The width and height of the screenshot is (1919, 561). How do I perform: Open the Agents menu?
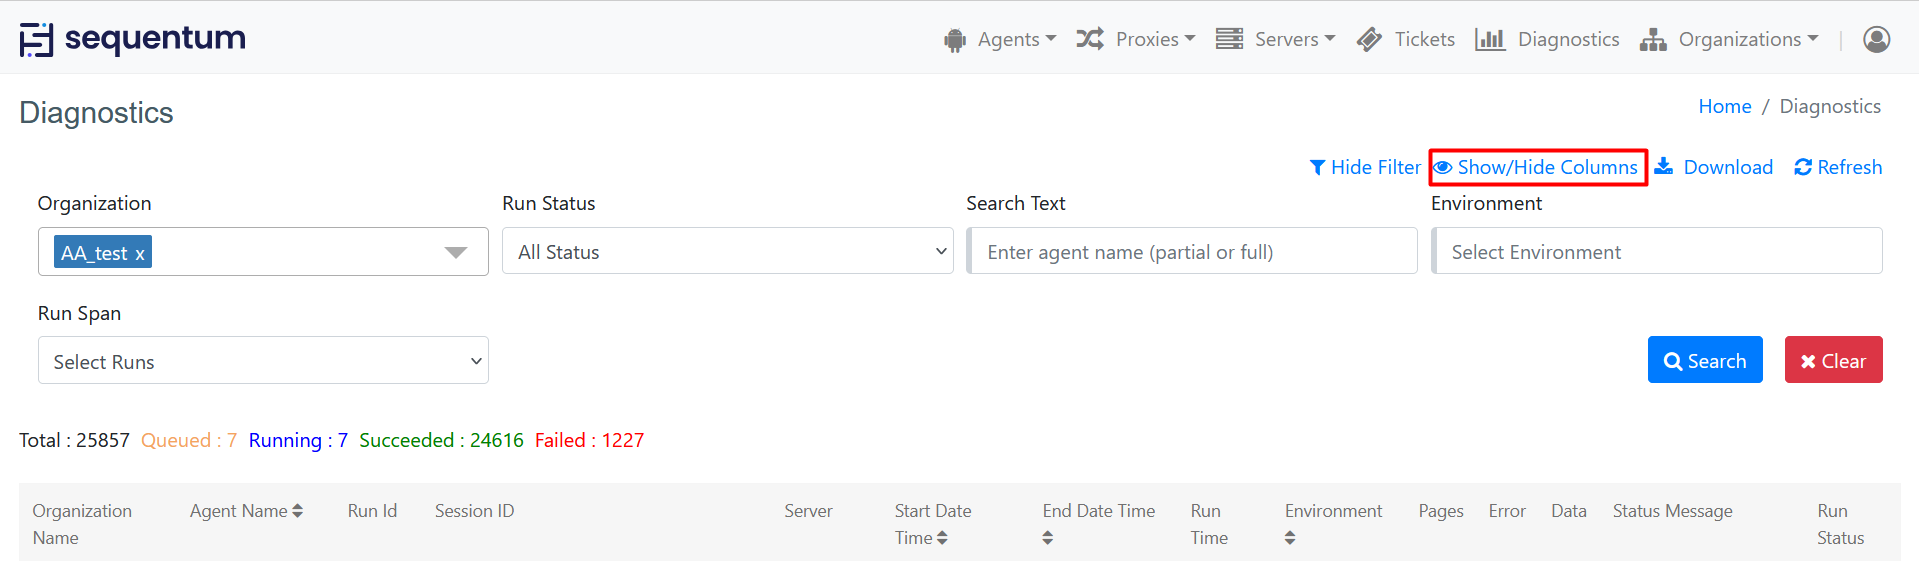pos(1000,39)
